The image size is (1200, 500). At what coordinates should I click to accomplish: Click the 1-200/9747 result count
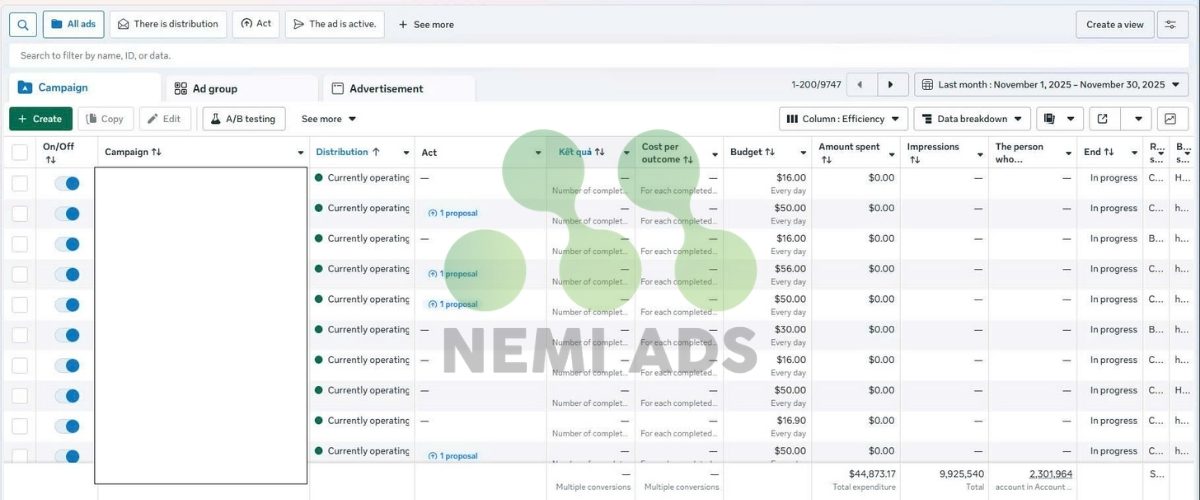tap(816, 85)
